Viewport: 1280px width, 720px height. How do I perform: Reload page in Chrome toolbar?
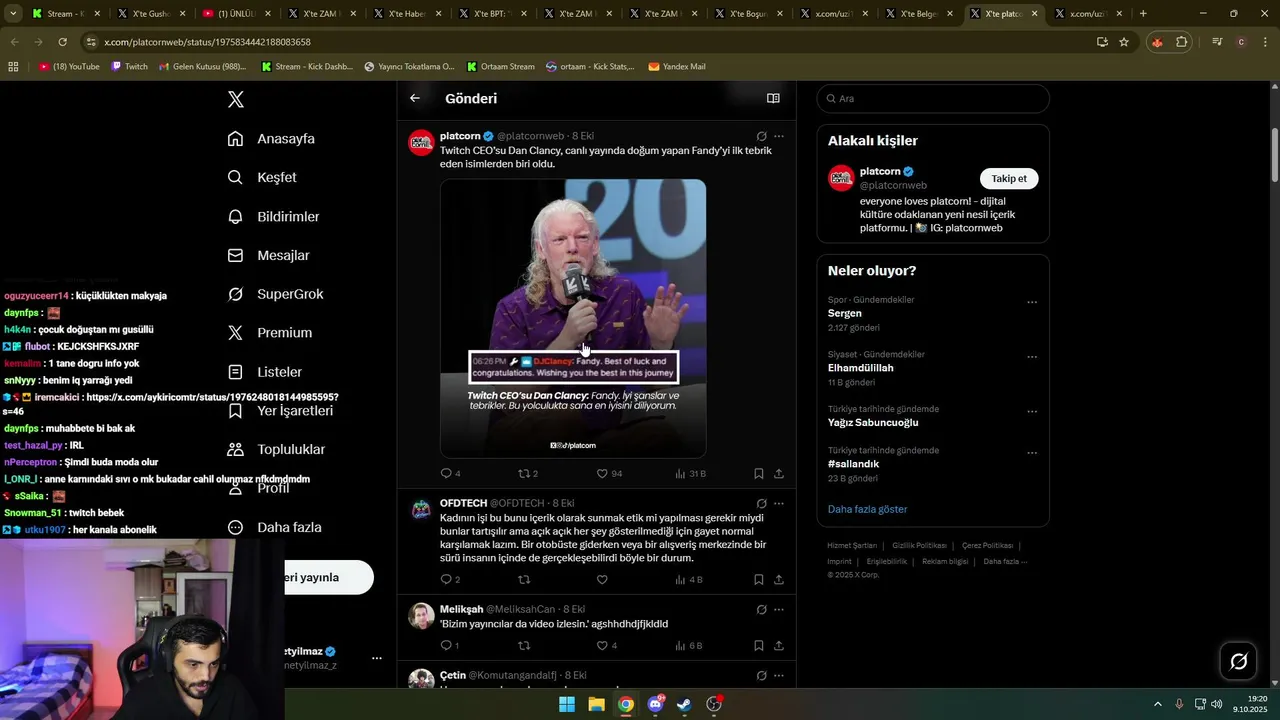point(62,42)
